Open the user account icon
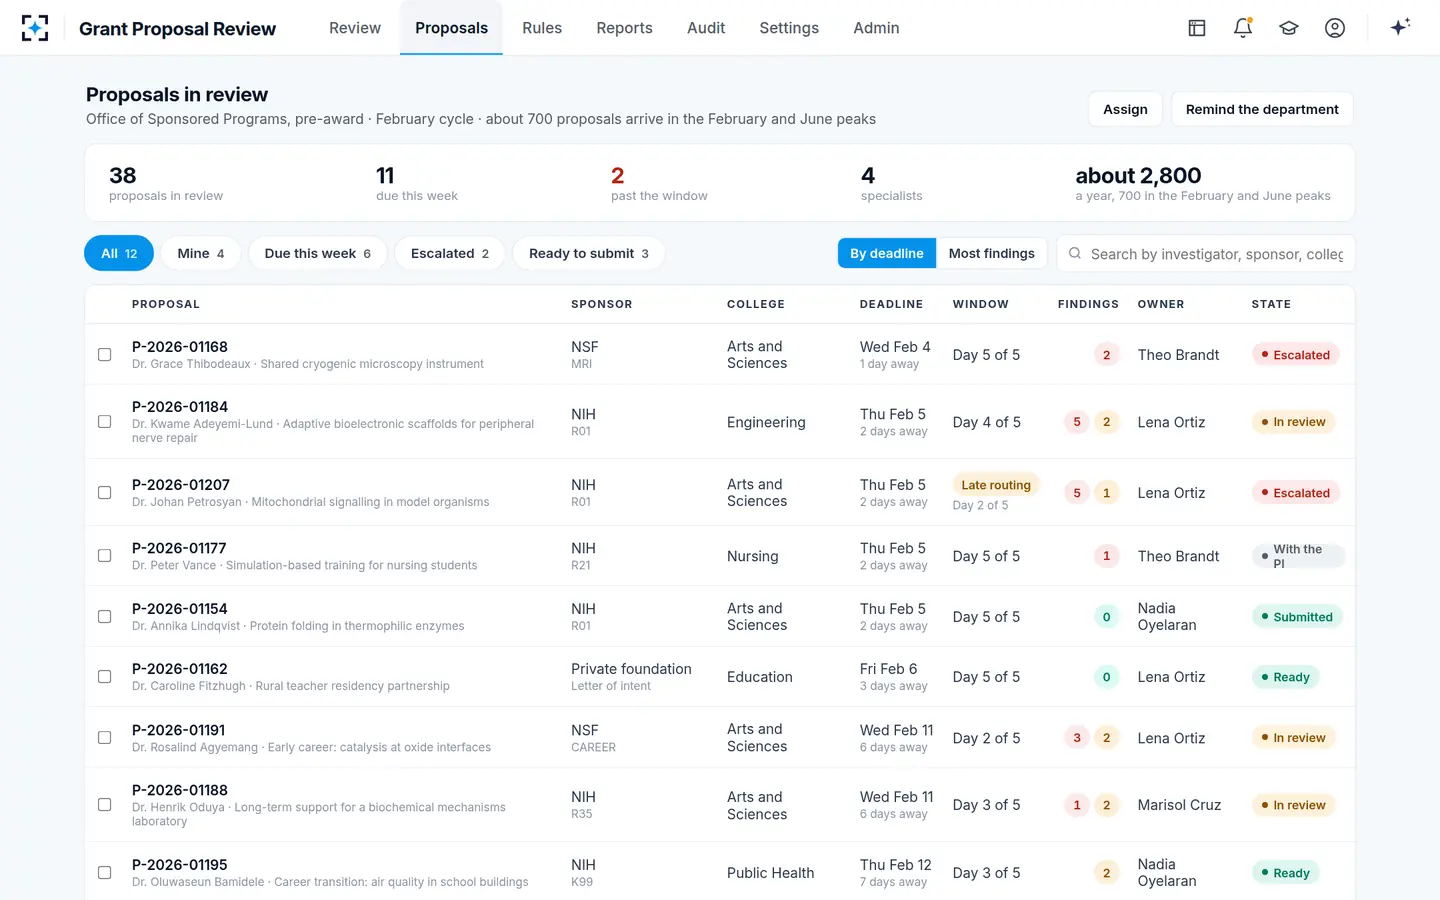This screenshot has height=900, width=1440. [1335, 28]
